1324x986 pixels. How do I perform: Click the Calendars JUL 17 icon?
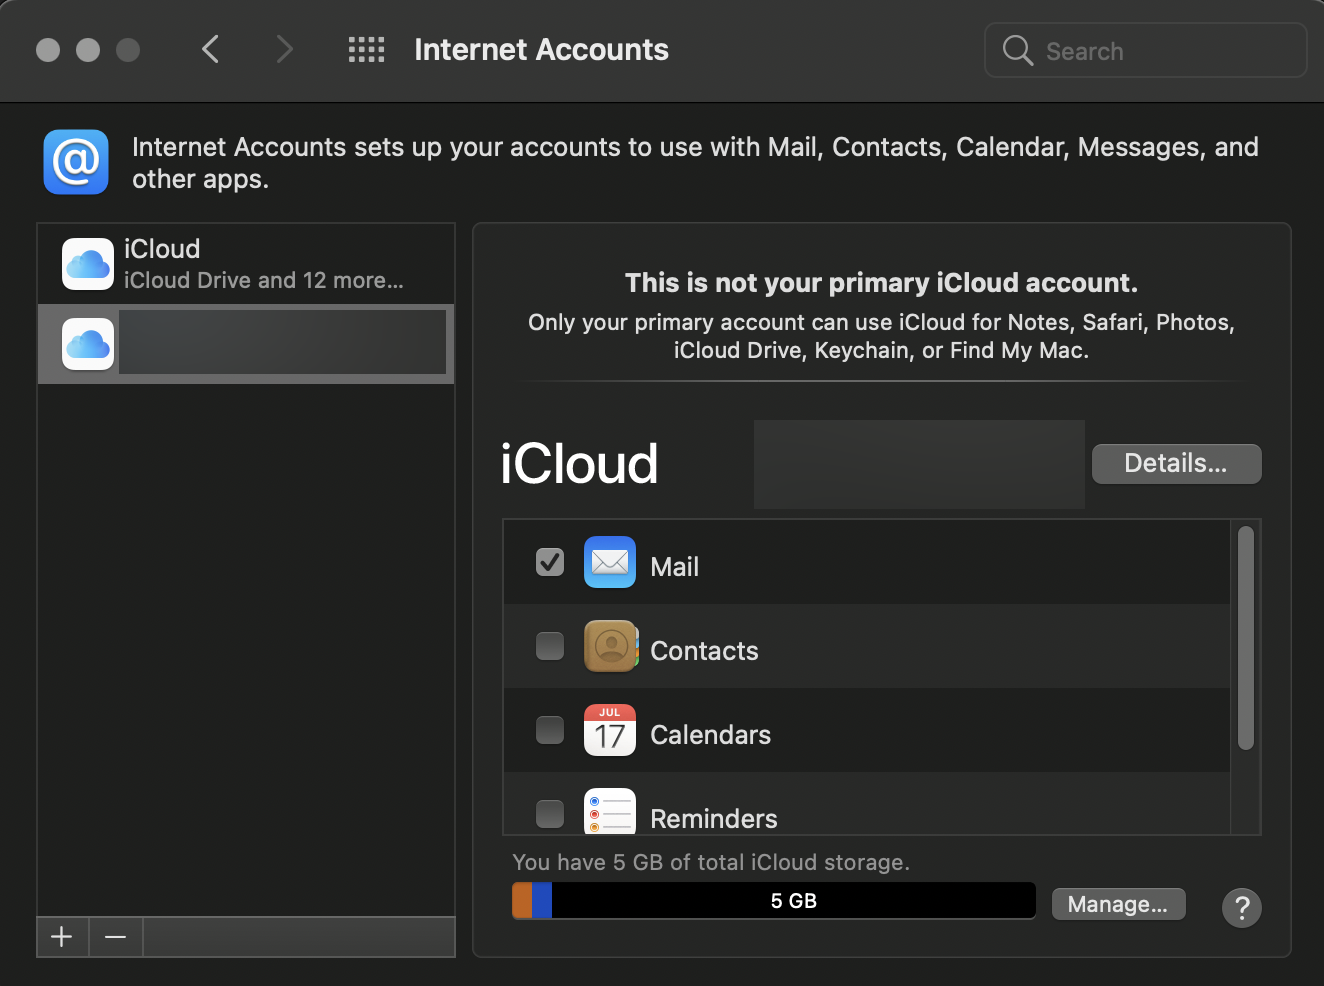[610, 730]
